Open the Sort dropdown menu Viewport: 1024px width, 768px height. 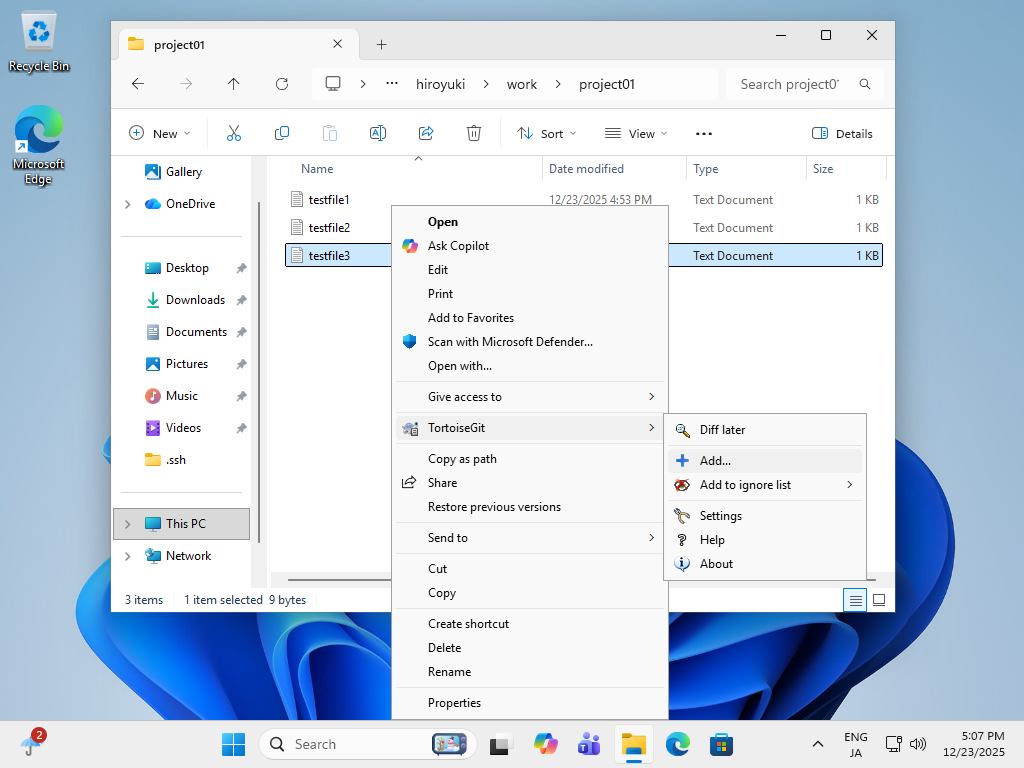546,133
